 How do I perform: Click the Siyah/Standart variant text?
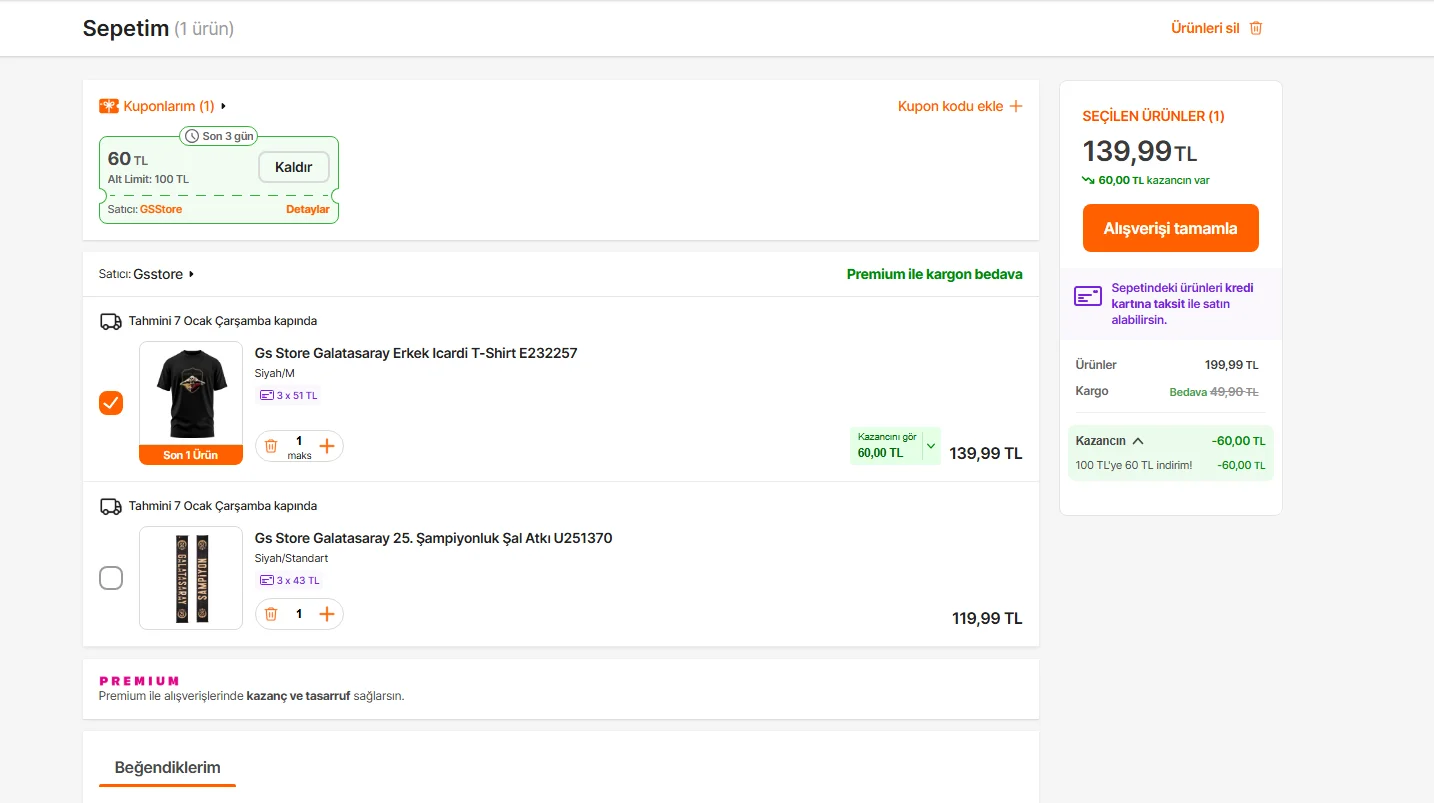[x=292, y=558]
